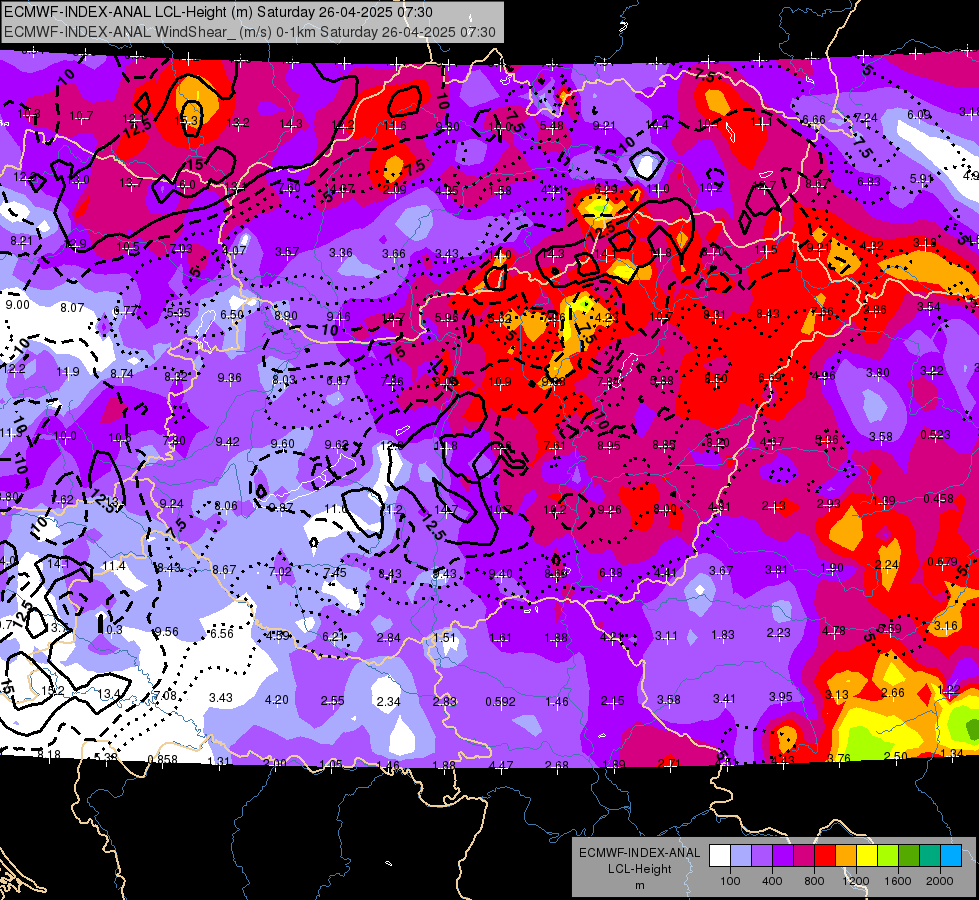Click the legend title ECMWF-INDEX-ANAL

coord(639,853)
